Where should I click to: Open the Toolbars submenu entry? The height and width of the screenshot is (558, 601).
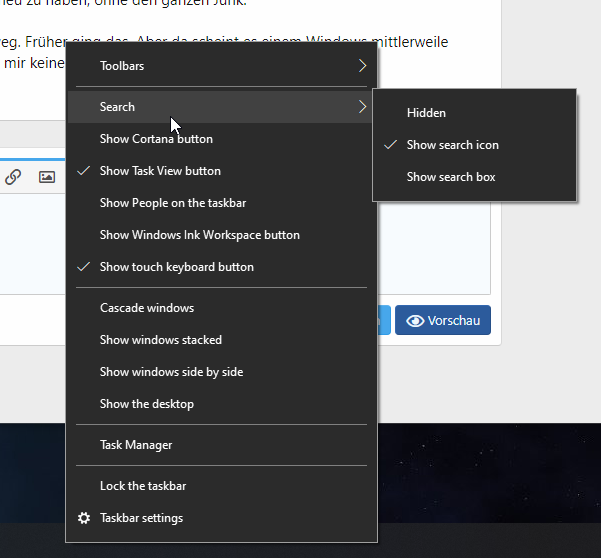(x=221, y=66)
